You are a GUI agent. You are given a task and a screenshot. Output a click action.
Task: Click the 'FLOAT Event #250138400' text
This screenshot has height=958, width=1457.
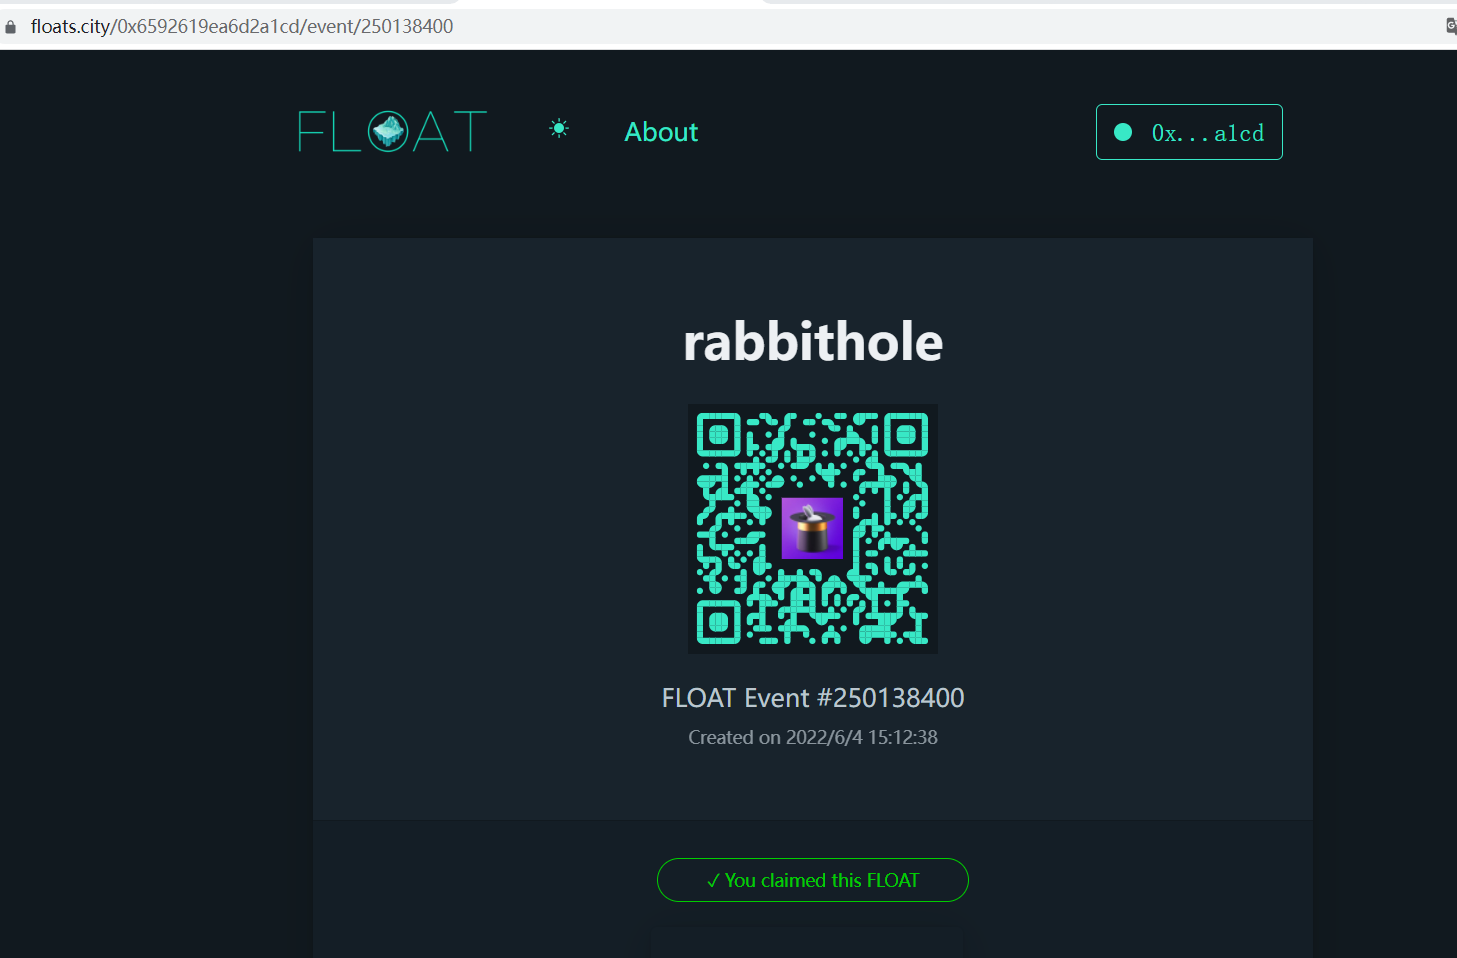[812, 698]
